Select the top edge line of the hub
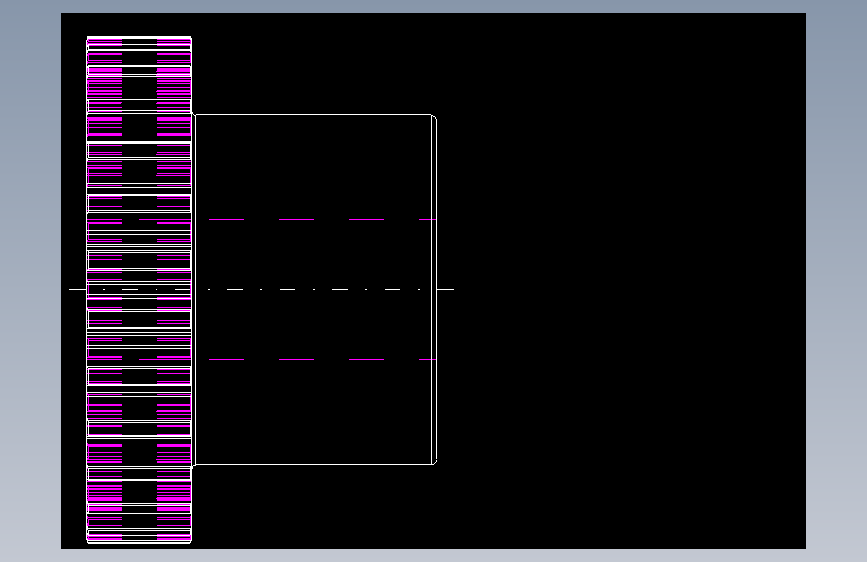The height and width of the screenshot is (562, 867). click(x=313, y=115)
